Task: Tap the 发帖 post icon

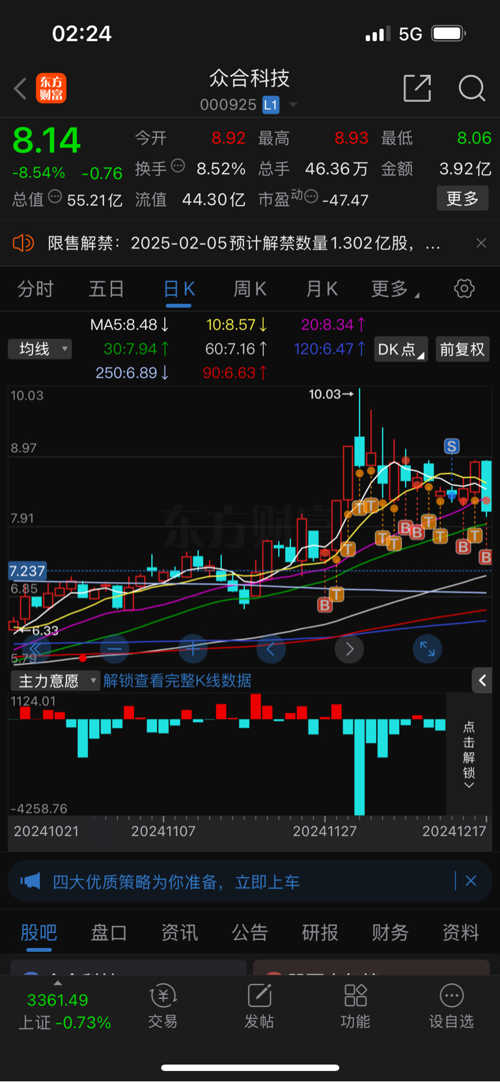Action: point(259,1006)
